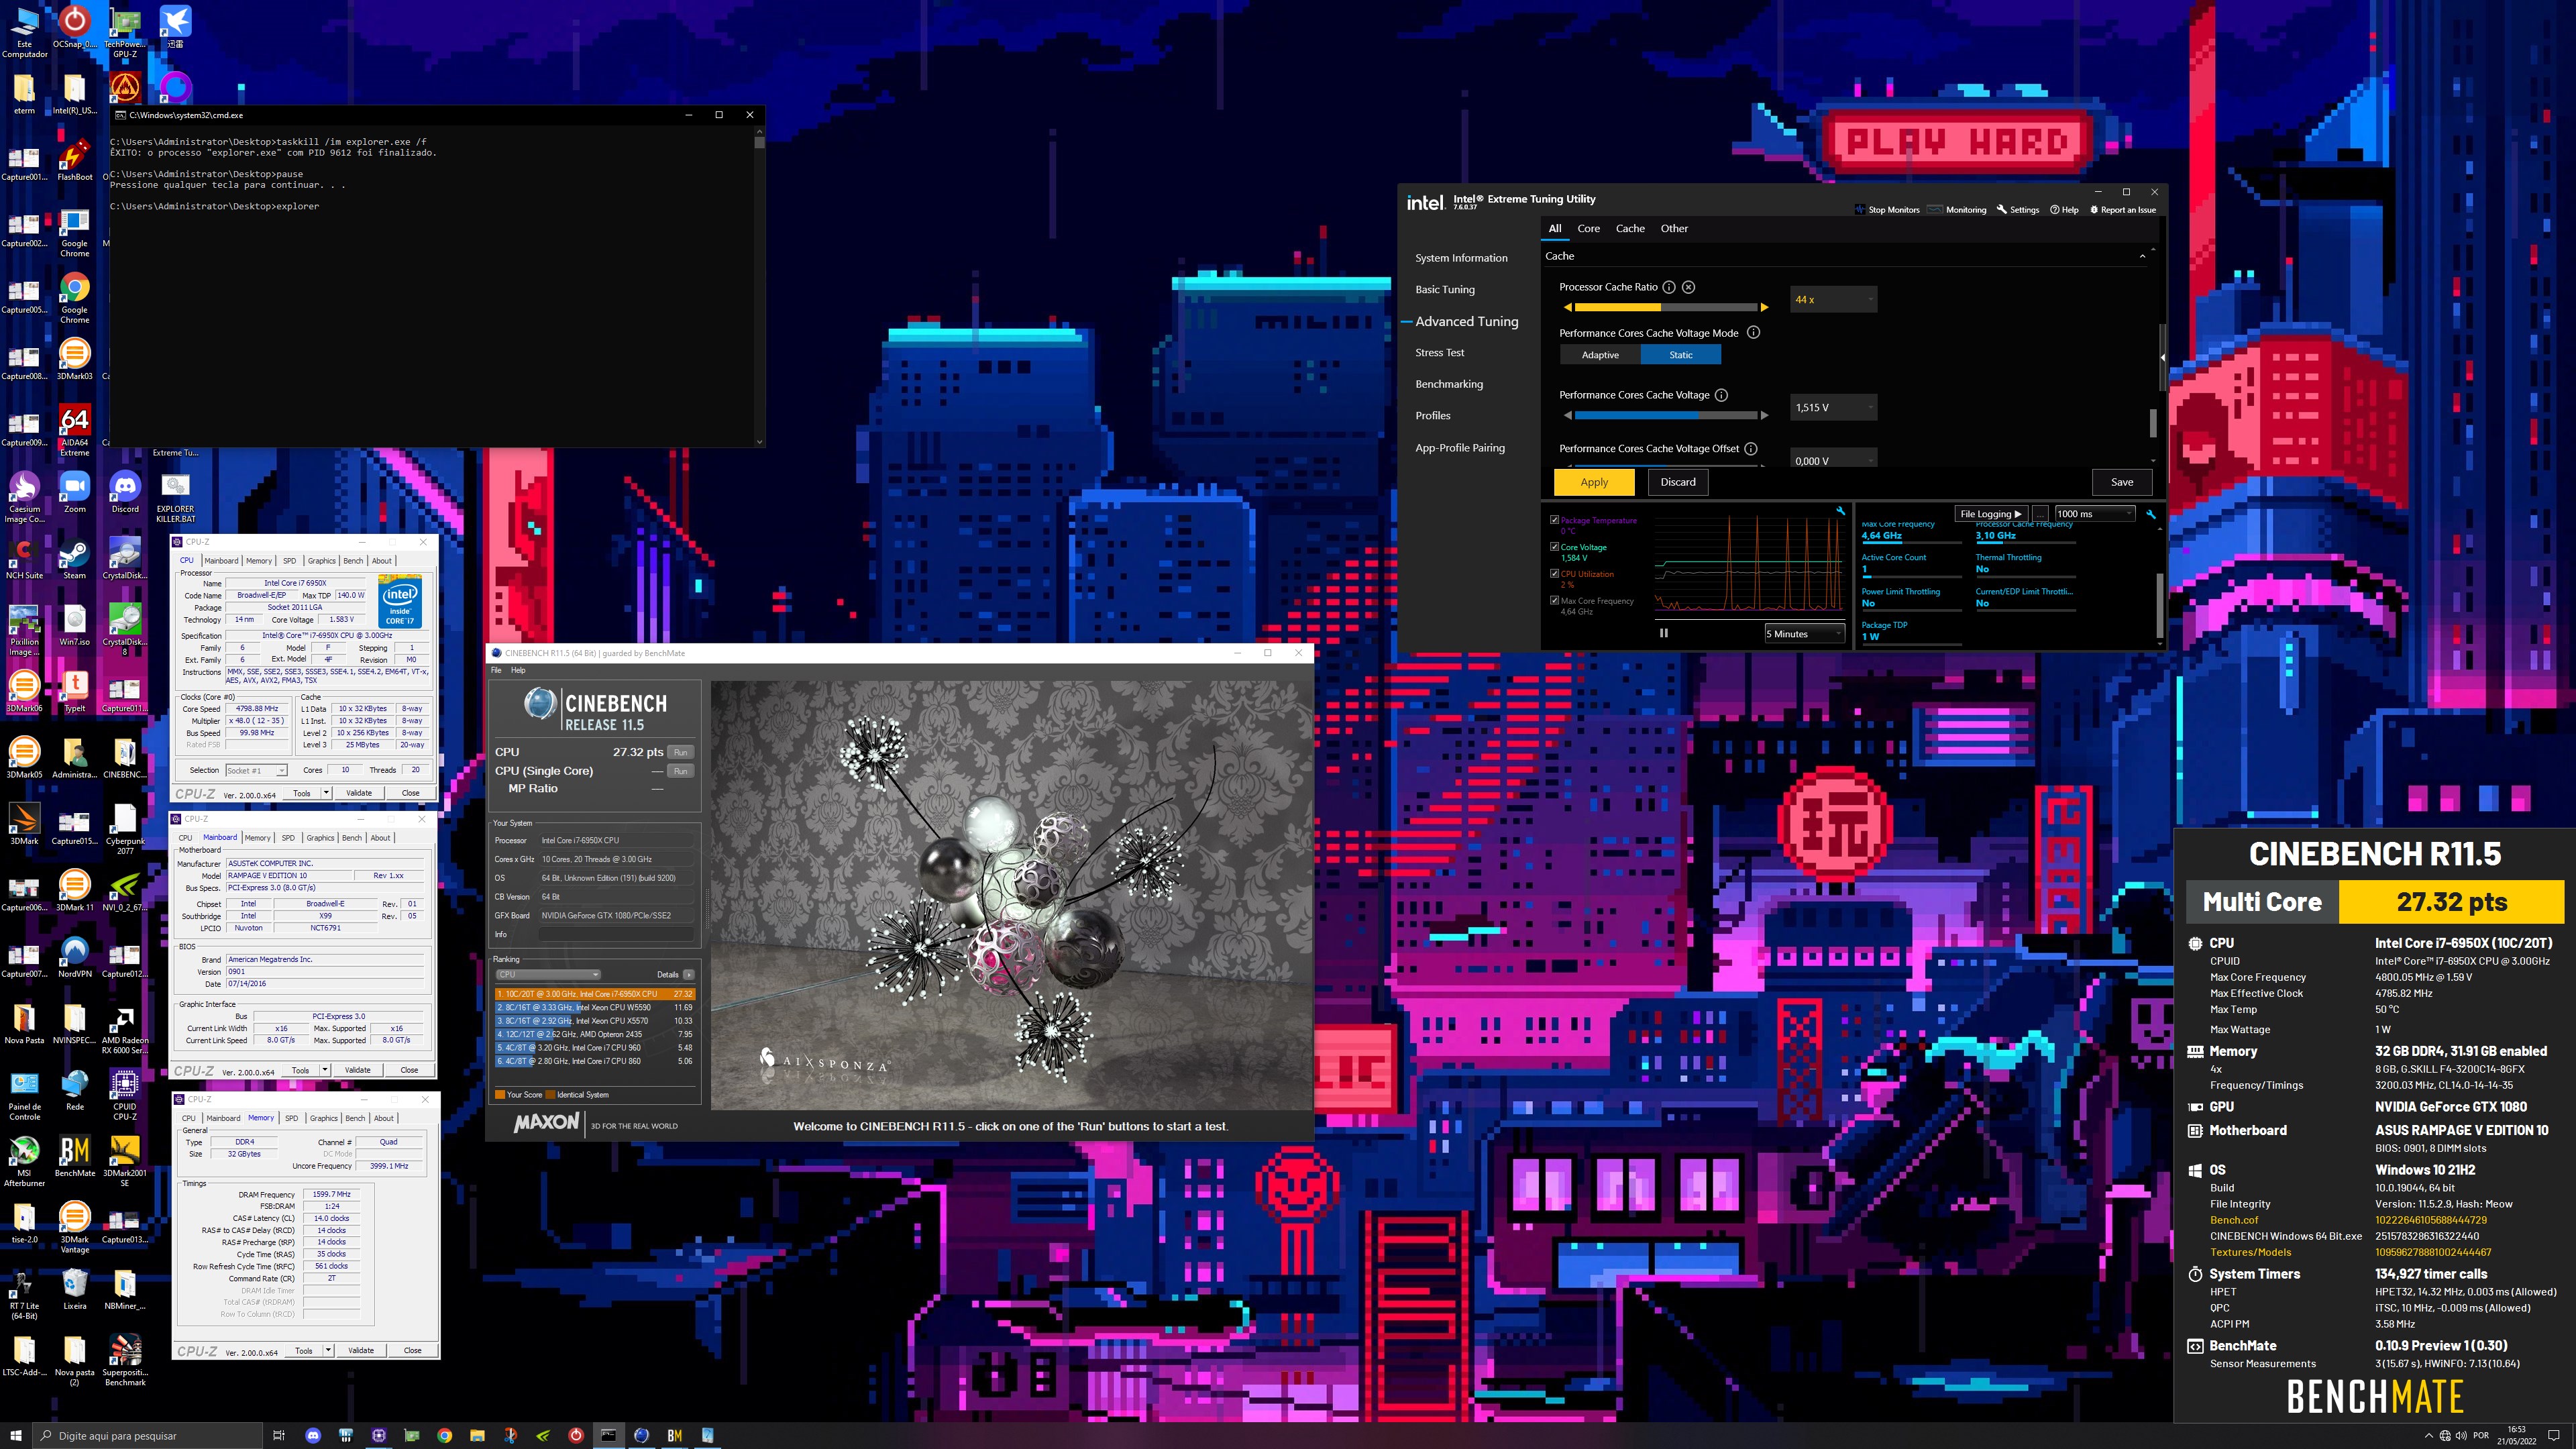Screen dimensions: 2576x1449
Task: Open Tools dropdown arrow in CPU-Z CPU window
Action: pyautogui.click(x=326, y=793)
